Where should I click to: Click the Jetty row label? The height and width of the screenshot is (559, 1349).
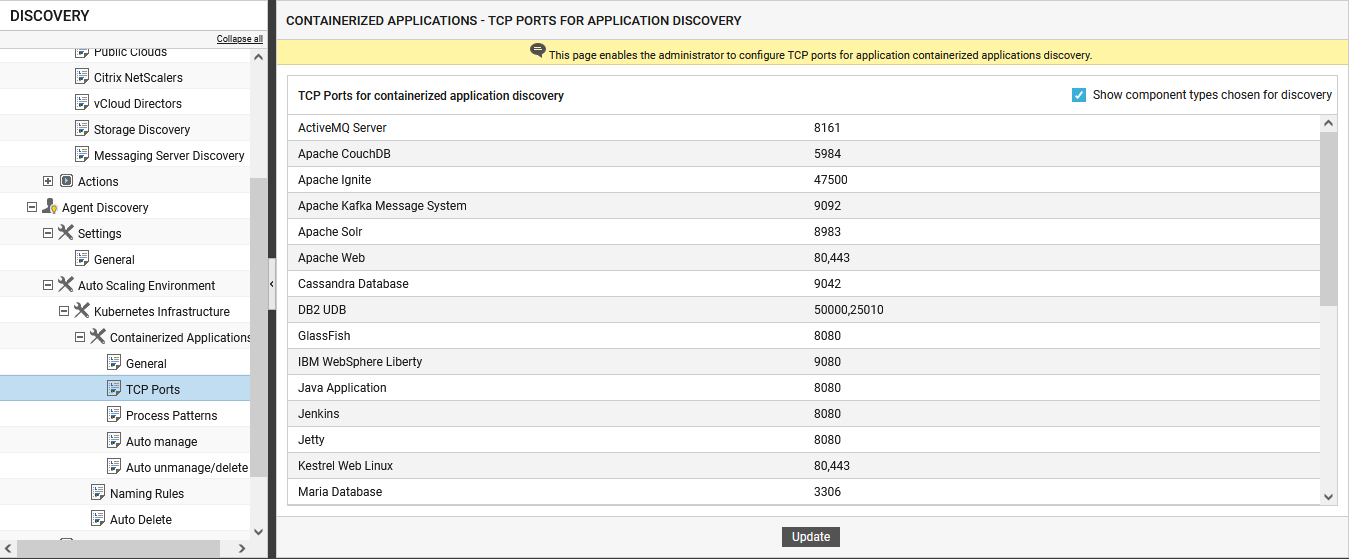click(x=311, y=440)
